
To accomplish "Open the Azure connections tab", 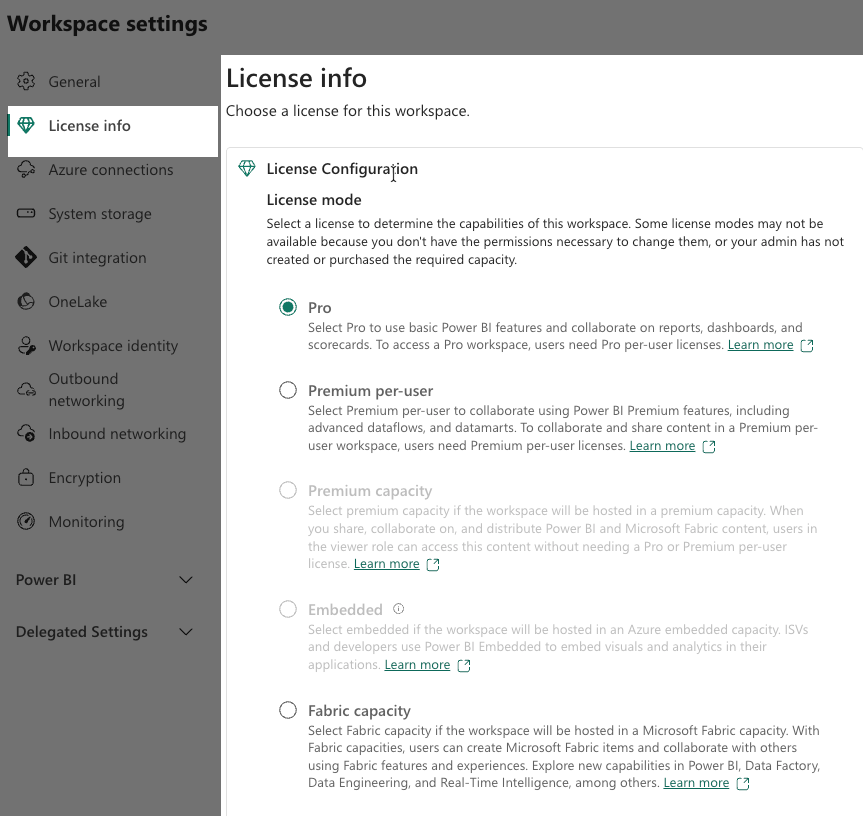I will click(x=113, y=169).
